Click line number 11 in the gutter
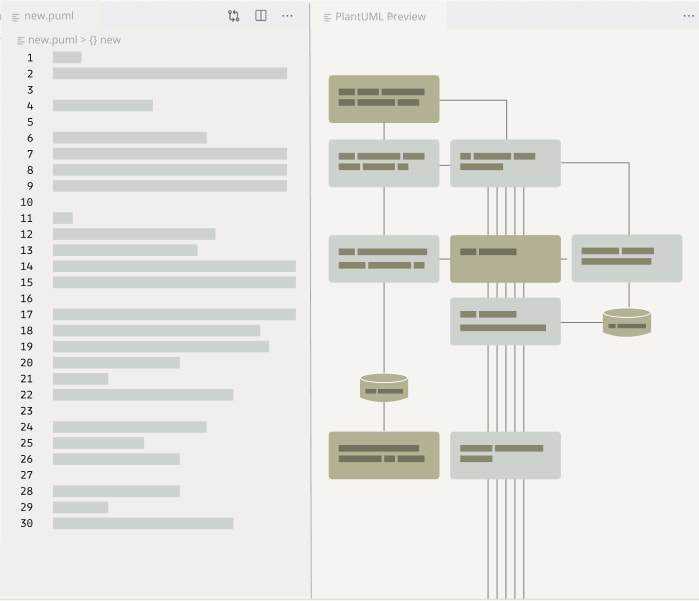This screenshot has width=699, height=601. coord(26,218)
